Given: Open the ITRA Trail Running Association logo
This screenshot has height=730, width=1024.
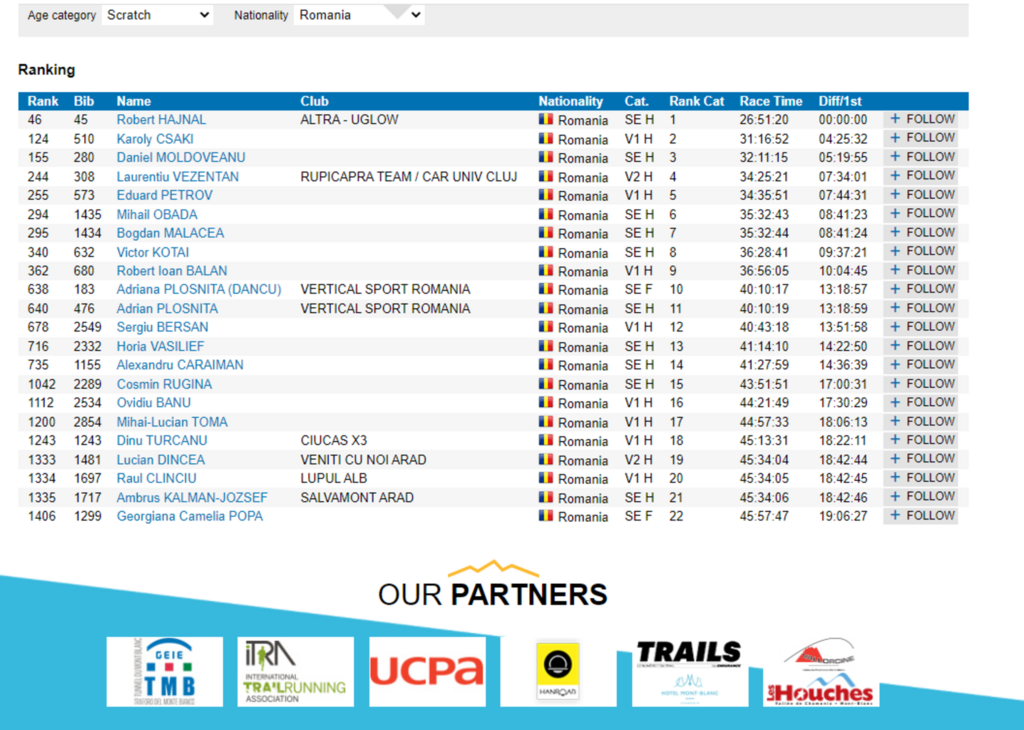Looking at the screenshot, I should [295, 672].
